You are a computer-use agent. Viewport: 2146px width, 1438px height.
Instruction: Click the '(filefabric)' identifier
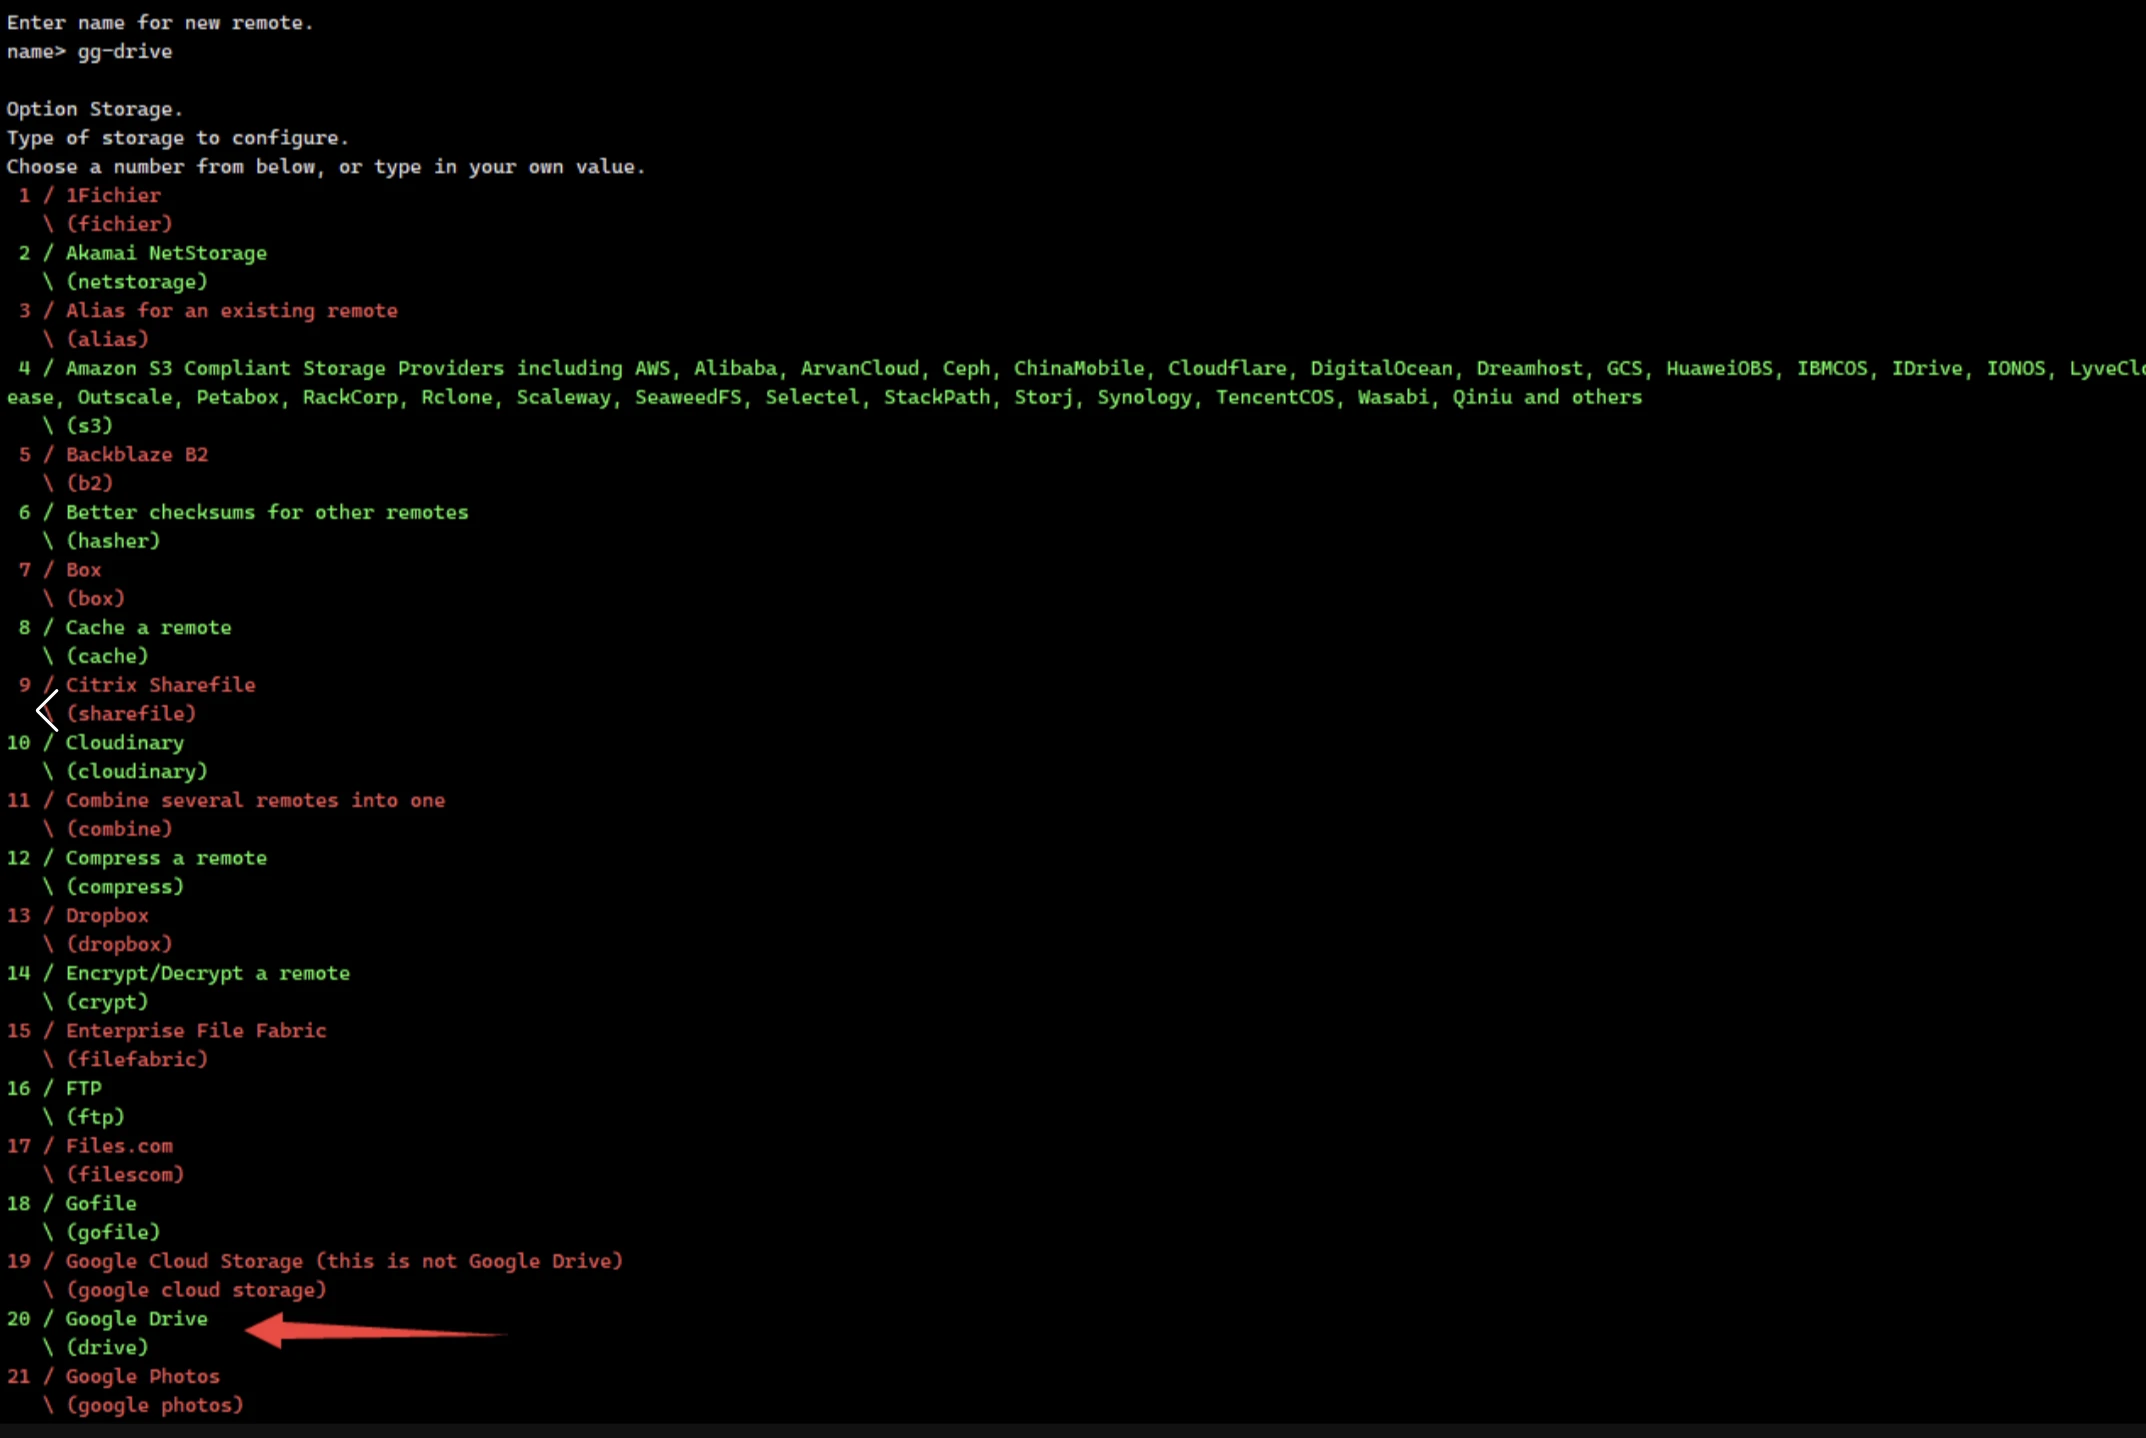pos(137,1060)
